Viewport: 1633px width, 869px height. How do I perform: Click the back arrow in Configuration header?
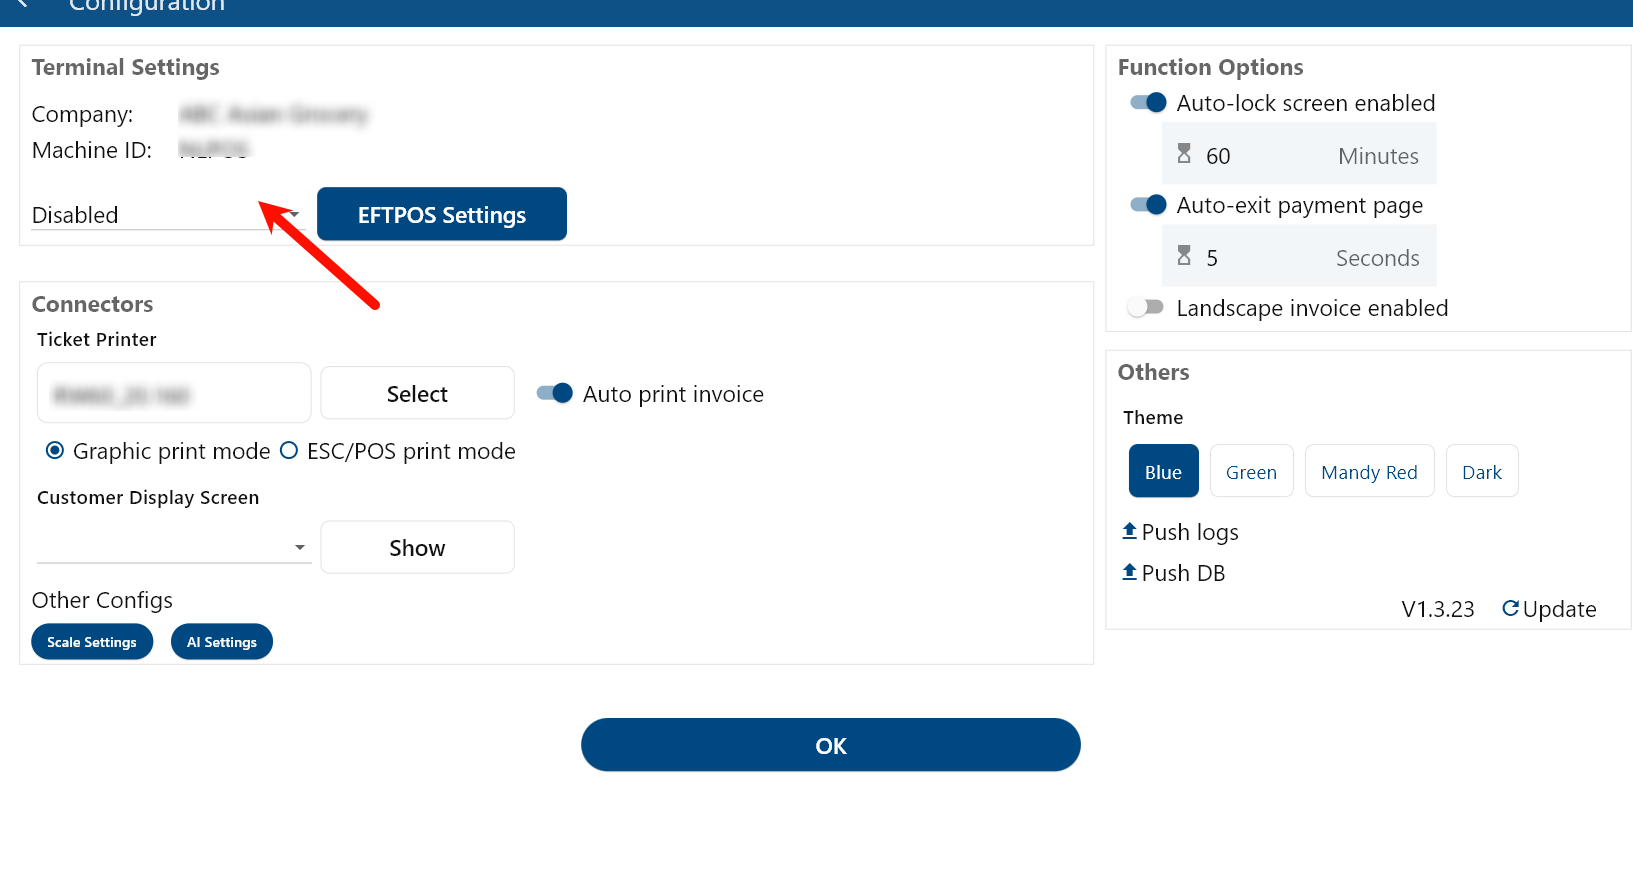pyautogui.click(x=22, y=5)
